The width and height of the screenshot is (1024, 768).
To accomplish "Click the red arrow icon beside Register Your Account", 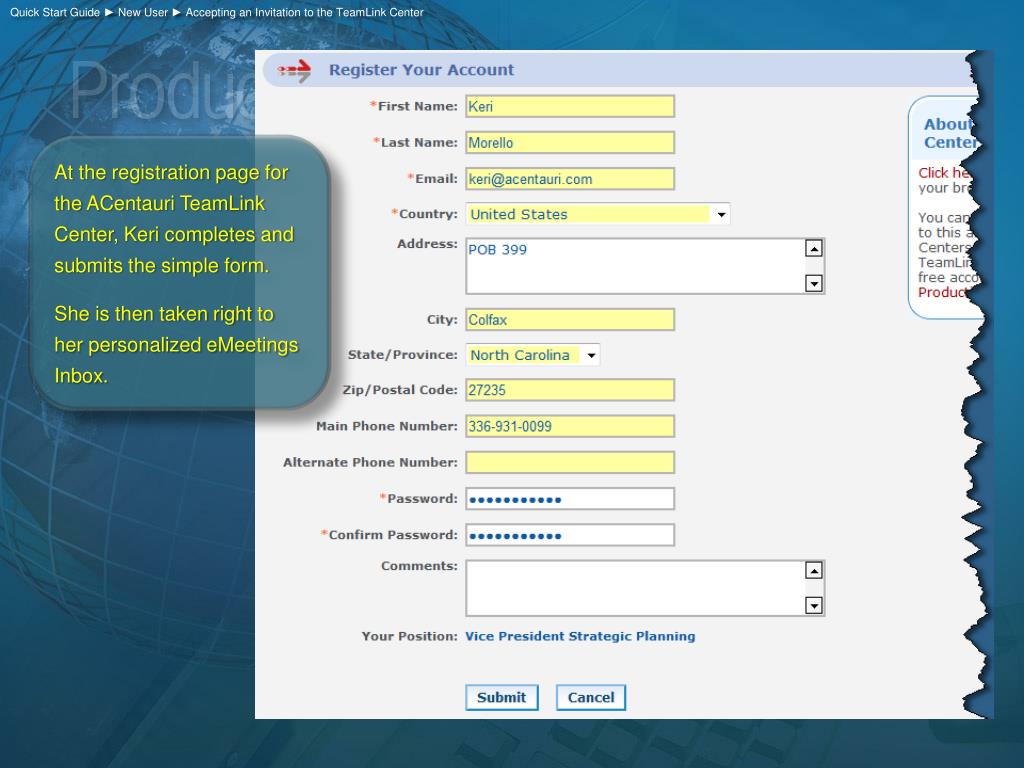I will click(x=295, y=70).
